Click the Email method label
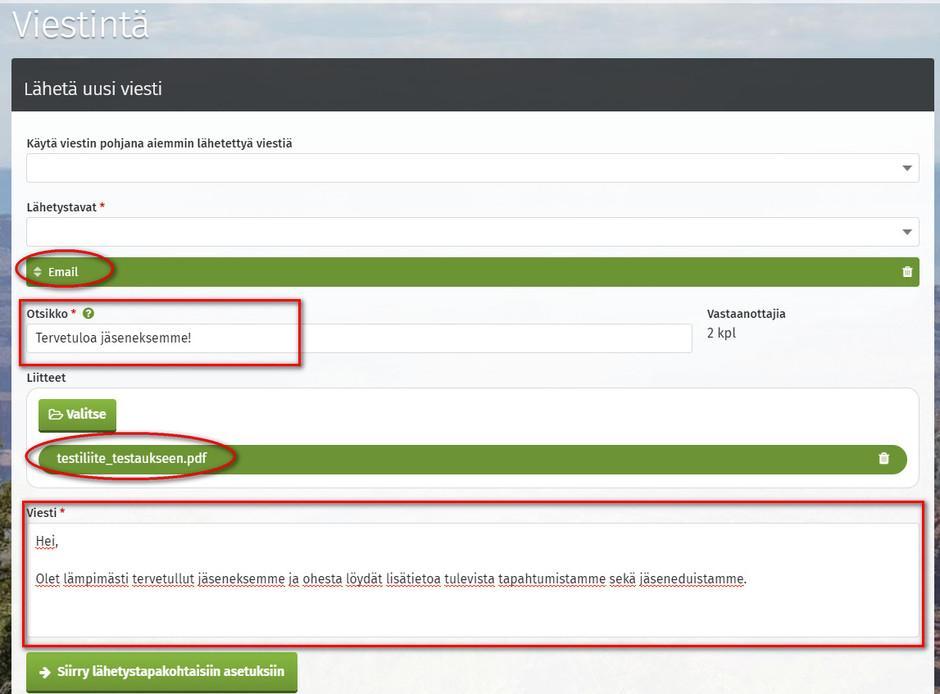Viewport: 940px width, 694px height. tap(63, 272)
